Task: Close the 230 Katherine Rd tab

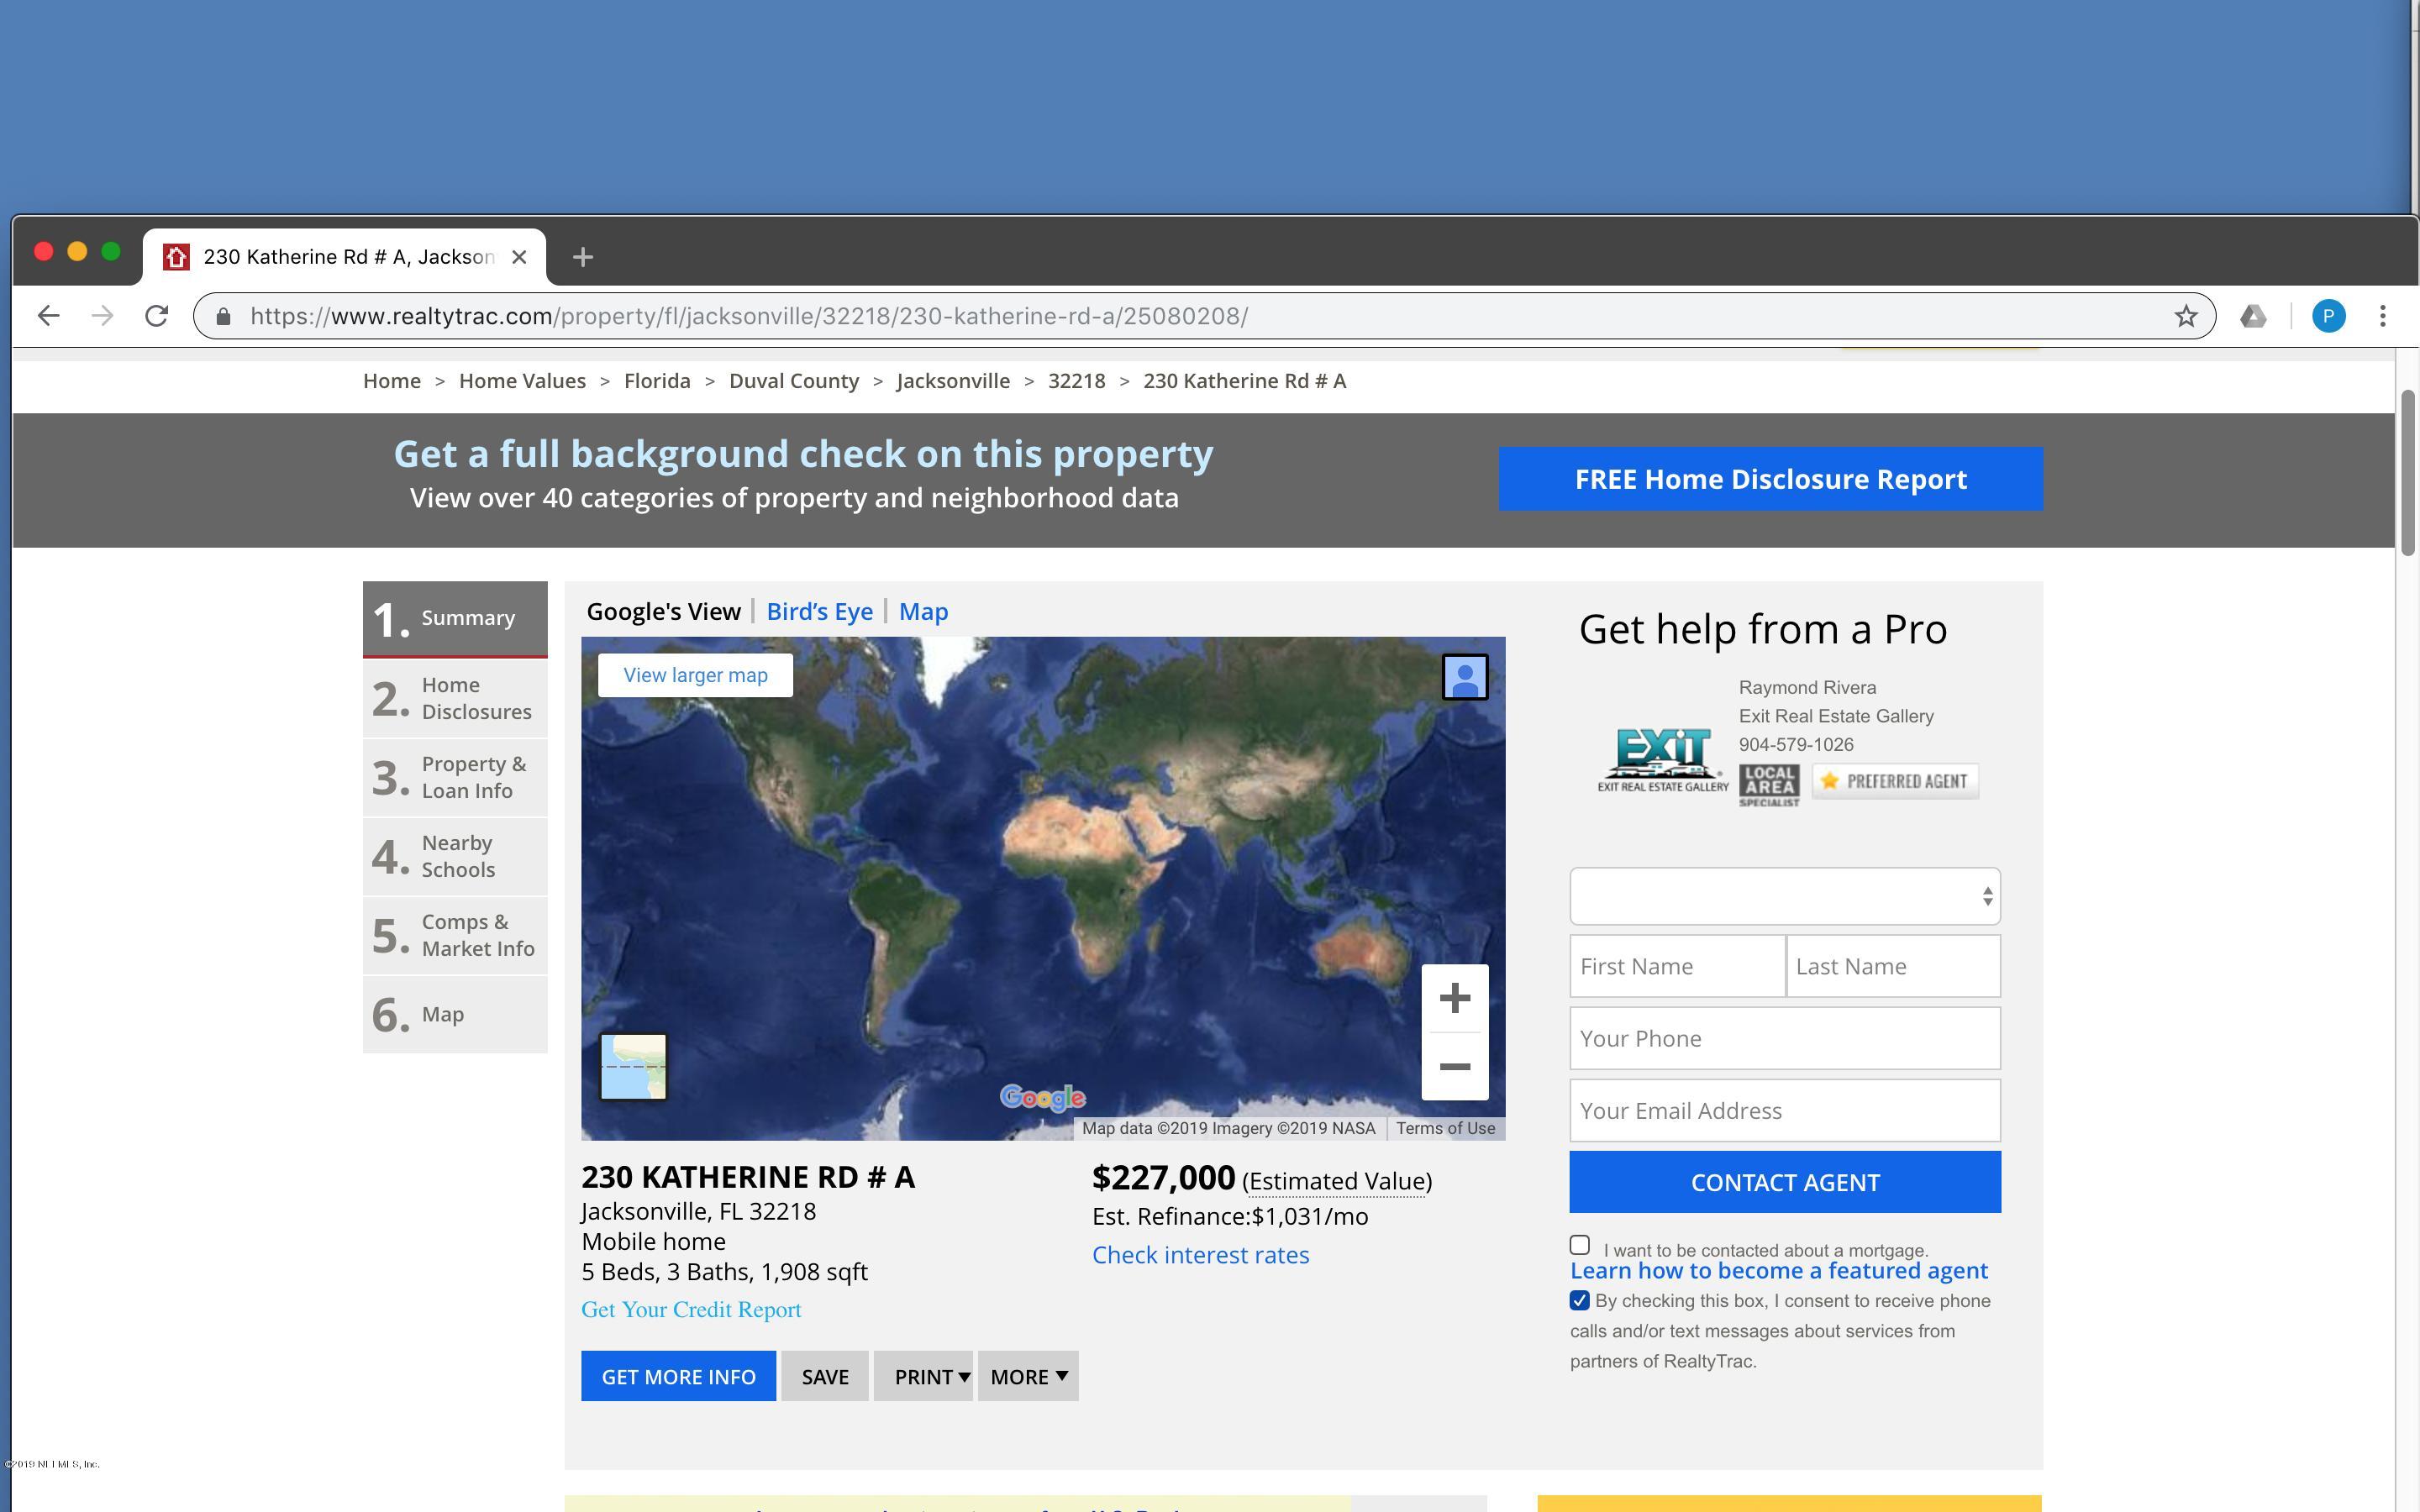Action: click(x=519, y=257)
